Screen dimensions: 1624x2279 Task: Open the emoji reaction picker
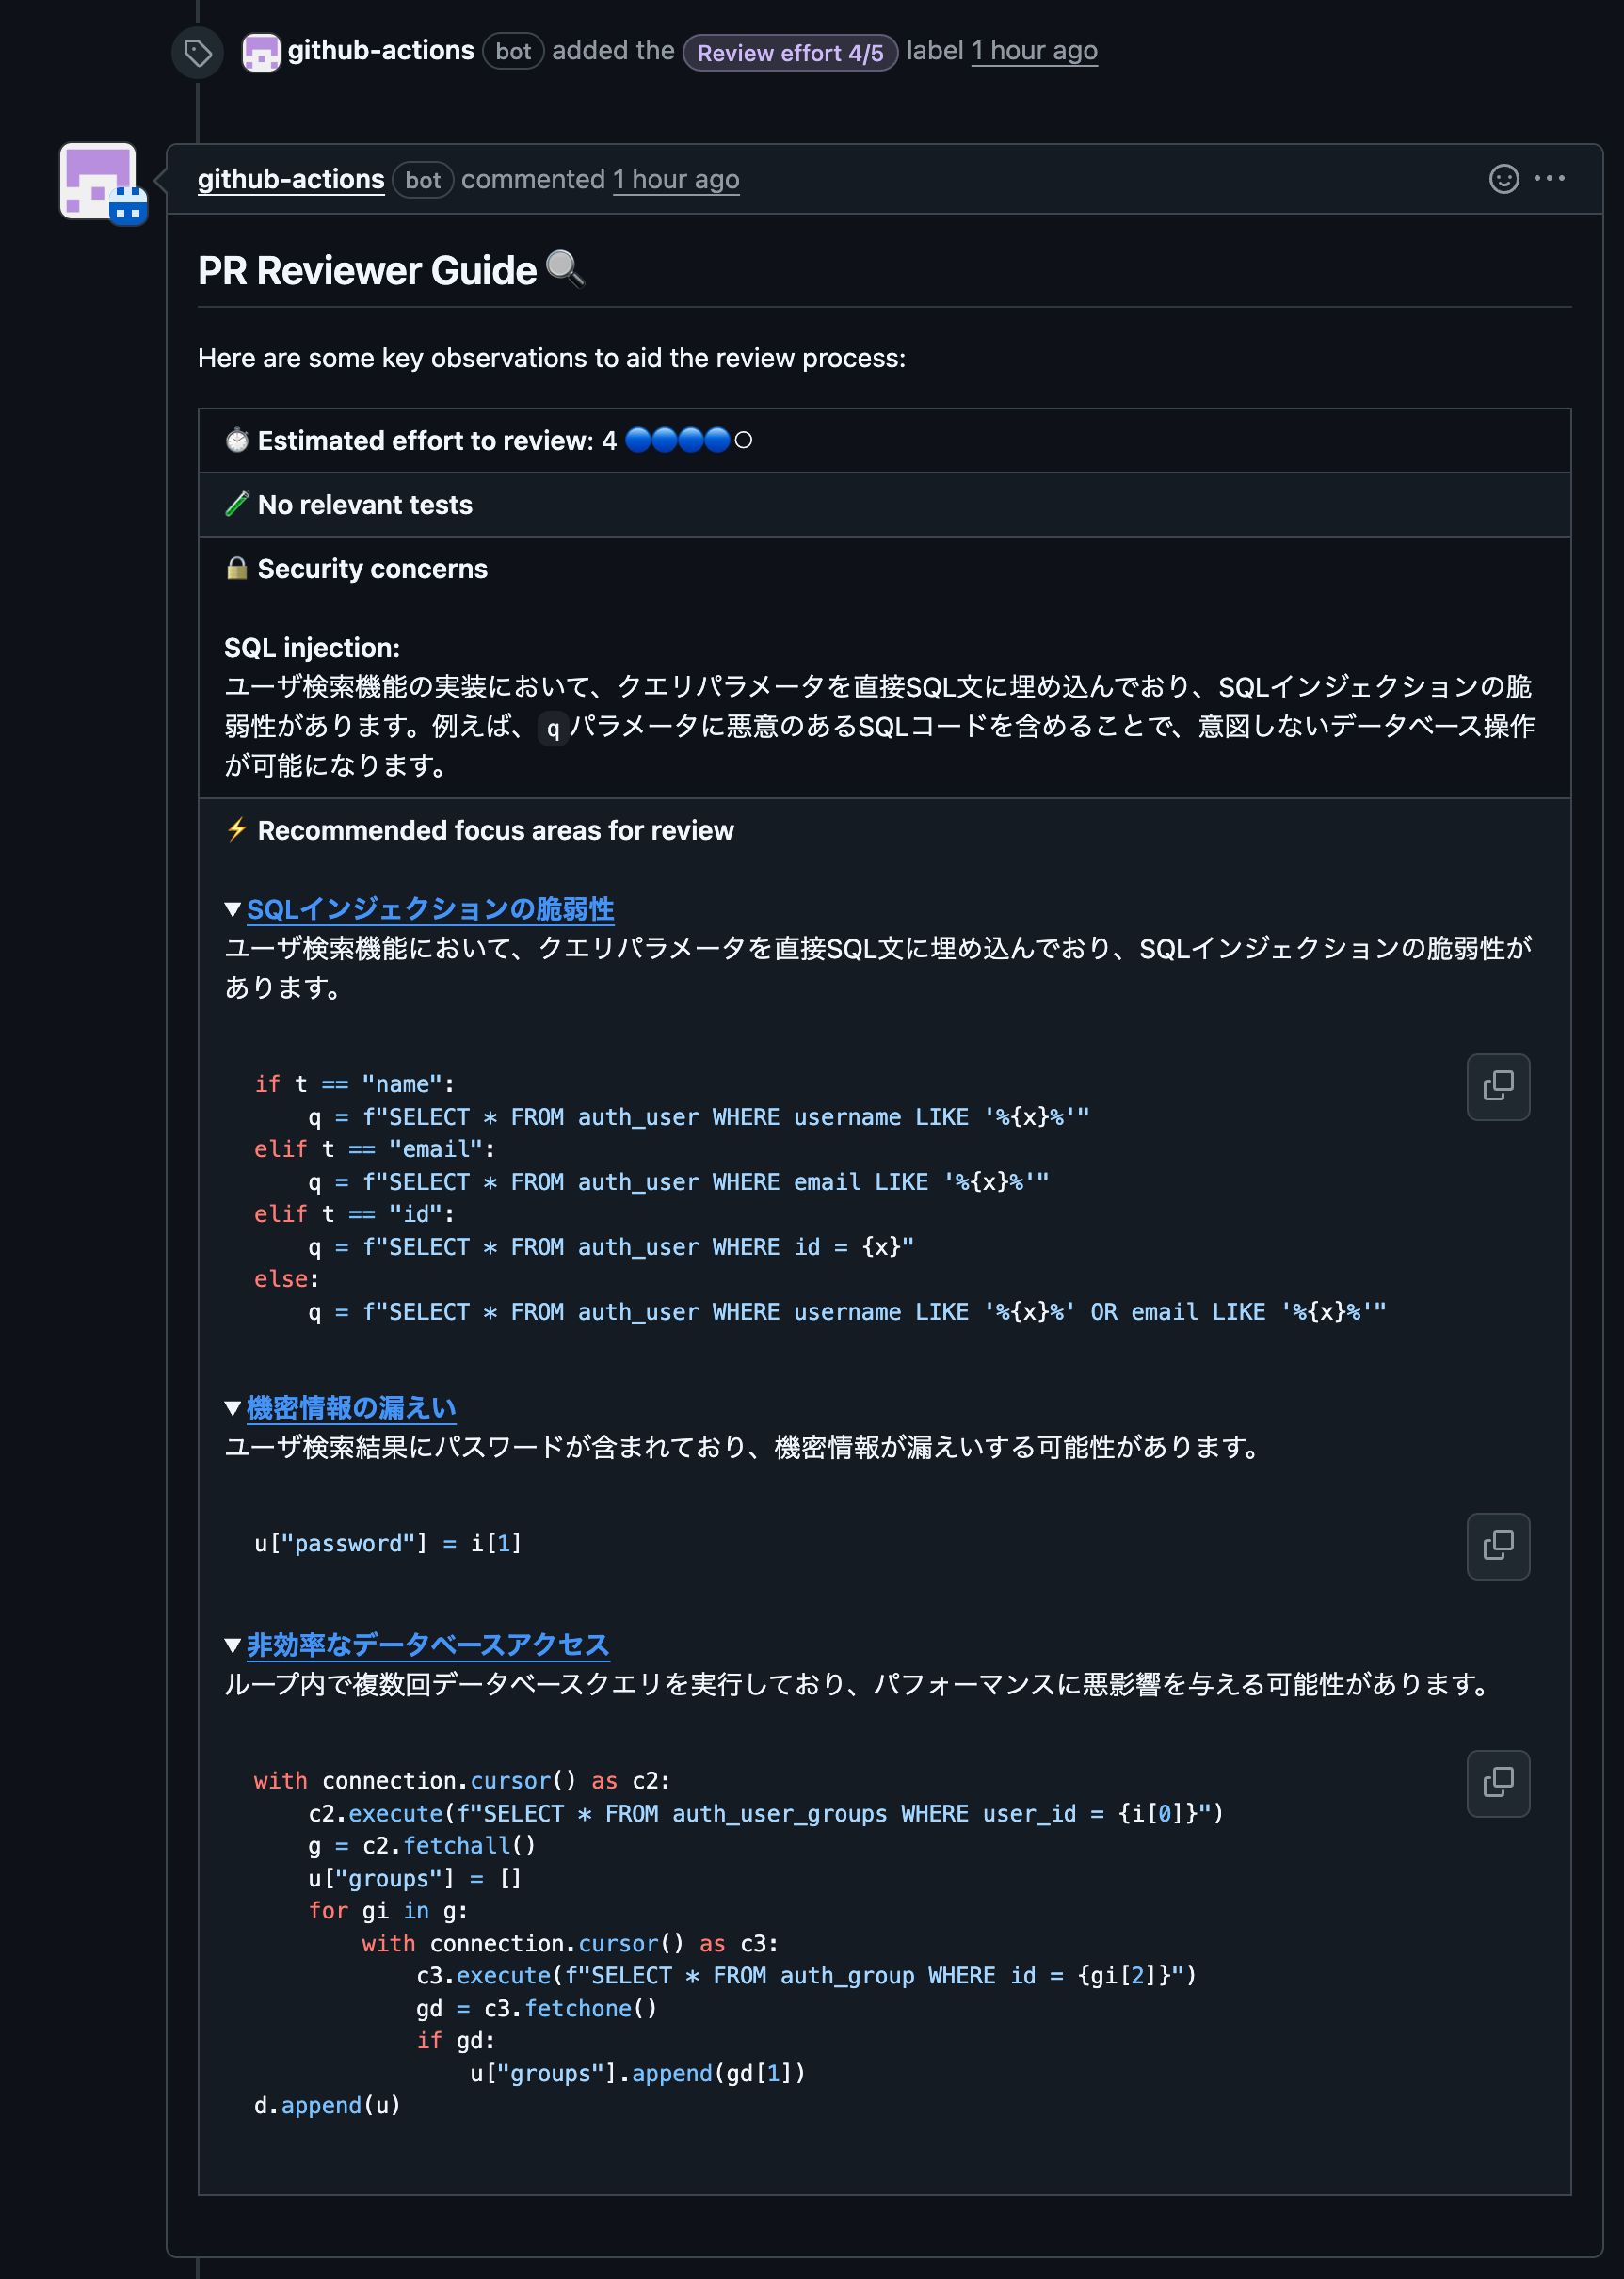pos(1503,179)
